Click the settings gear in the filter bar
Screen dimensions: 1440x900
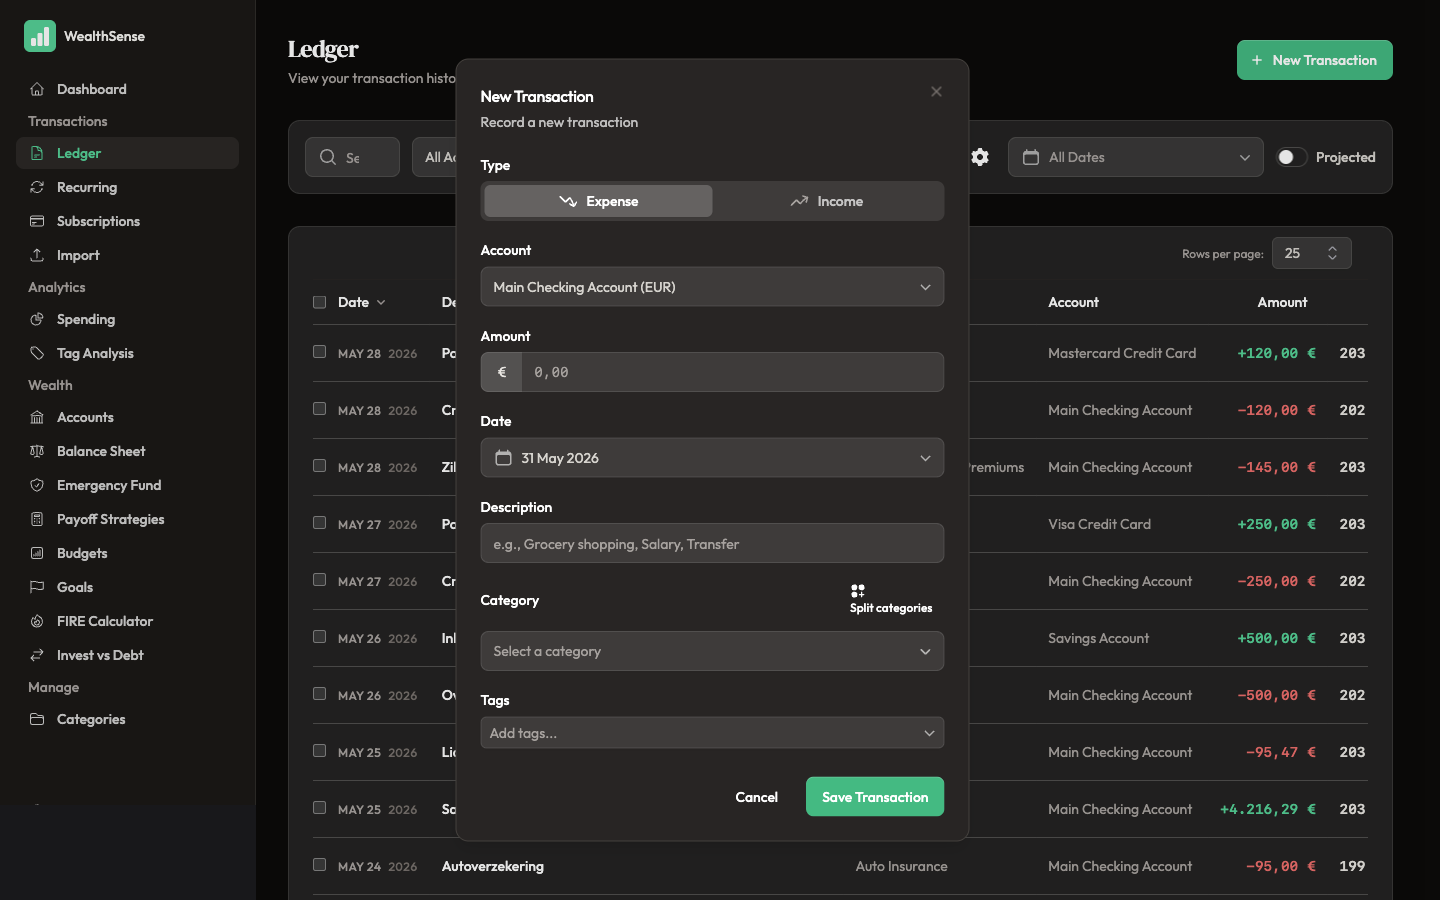coord(980,157)
